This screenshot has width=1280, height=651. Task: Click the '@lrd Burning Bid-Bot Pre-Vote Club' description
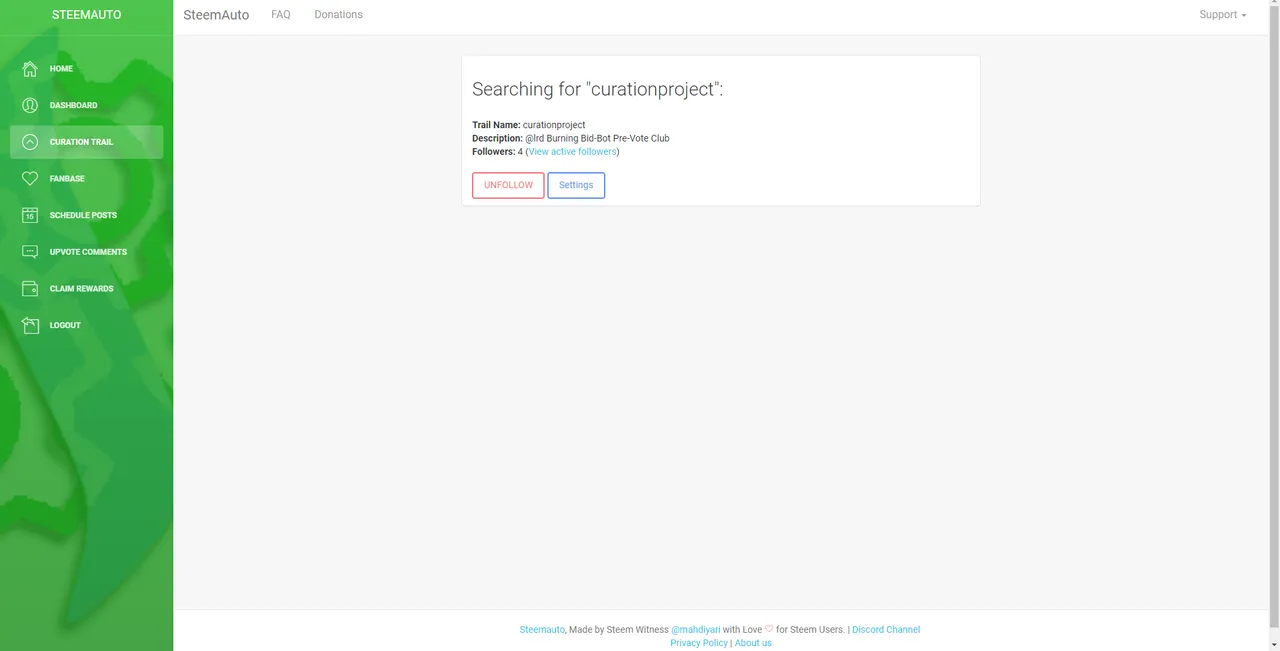click(x=597, y=138)
